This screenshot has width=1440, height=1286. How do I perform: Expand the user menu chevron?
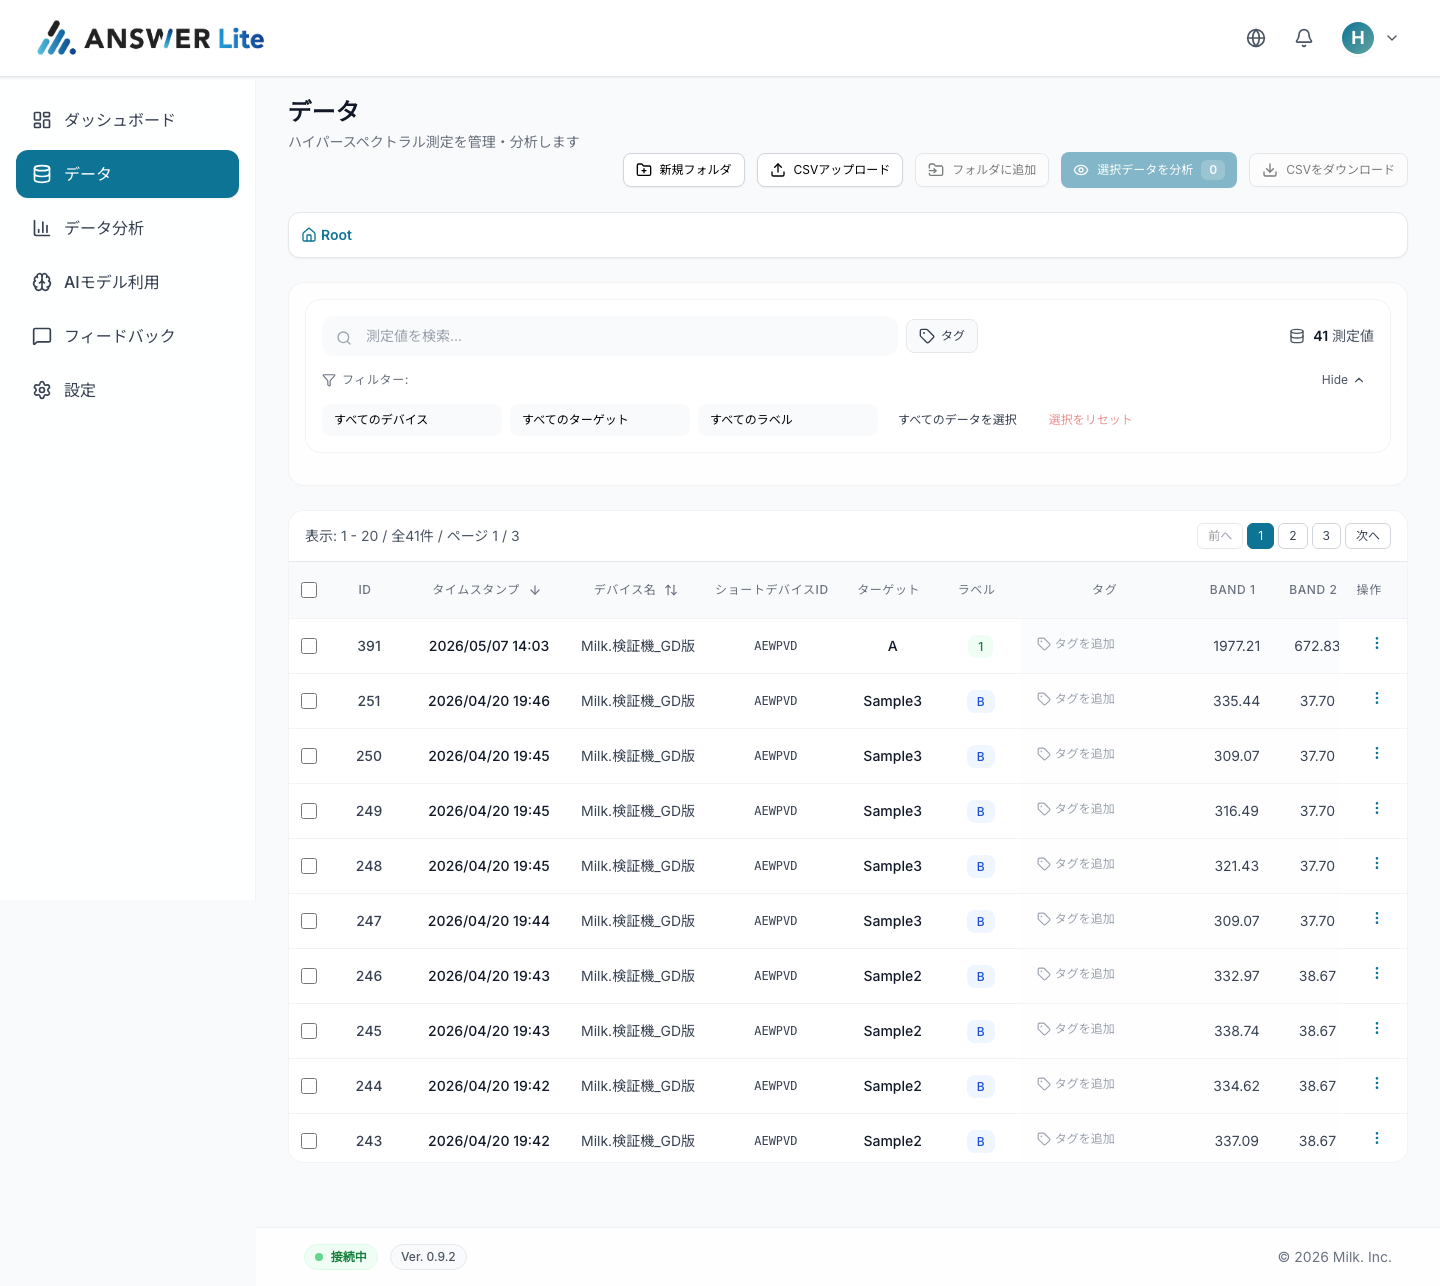pyautogui.click(x=1392, y=38)
